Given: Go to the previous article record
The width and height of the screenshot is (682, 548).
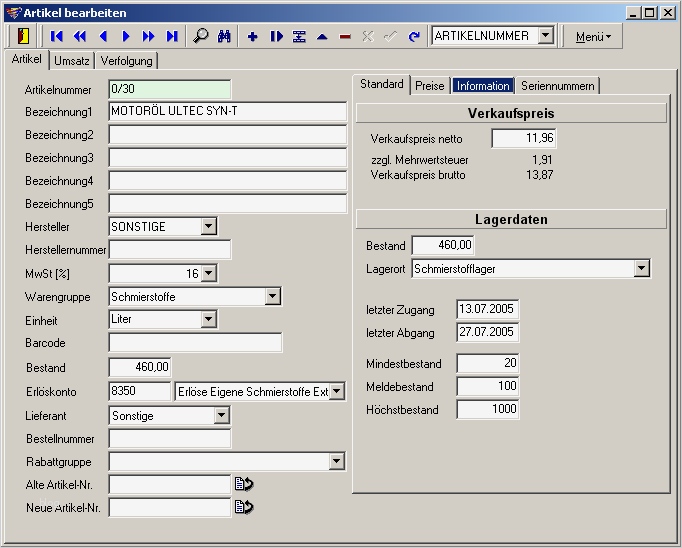Looking at the screenshot, I should pyautogui.click(x=103, y=36).
